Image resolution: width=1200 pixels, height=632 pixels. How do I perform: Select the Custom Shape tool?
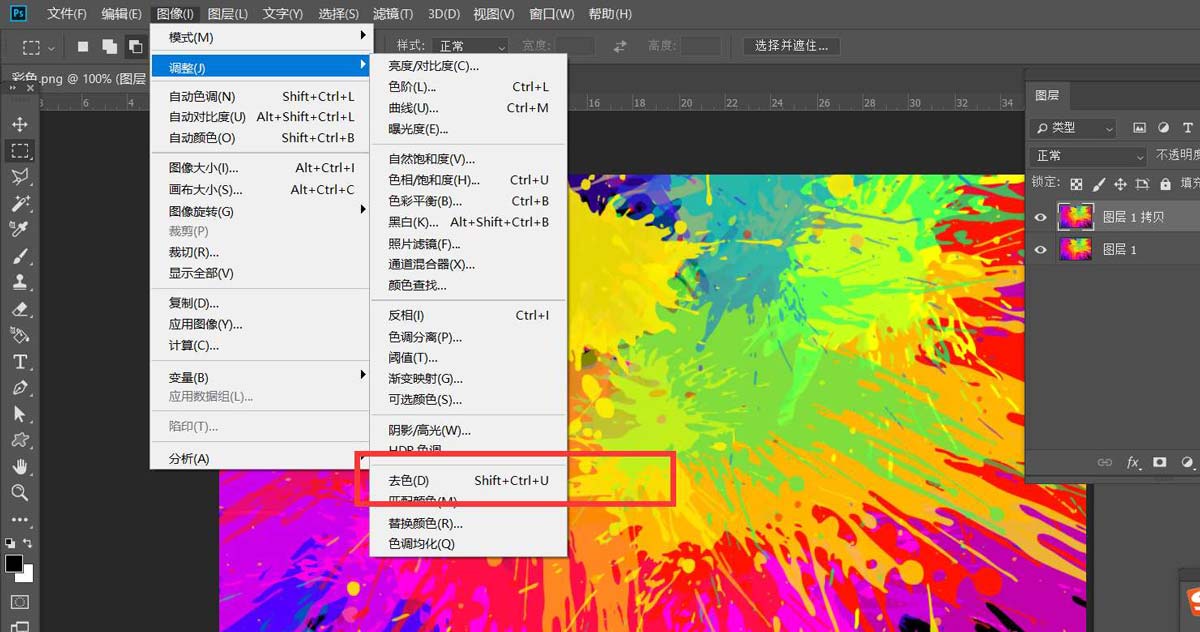(19, 440)
